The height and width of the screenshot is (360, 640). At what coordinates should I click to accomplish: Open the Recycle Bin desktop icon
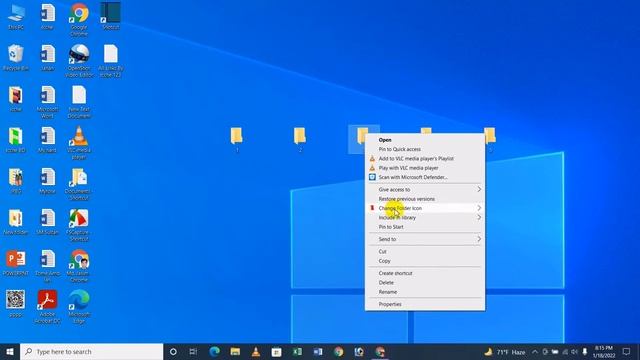16,58
